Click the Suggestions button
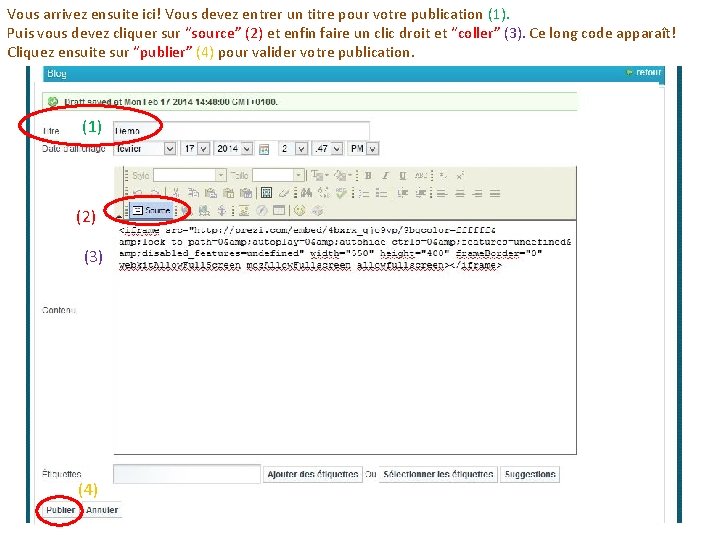 [530, 474]
